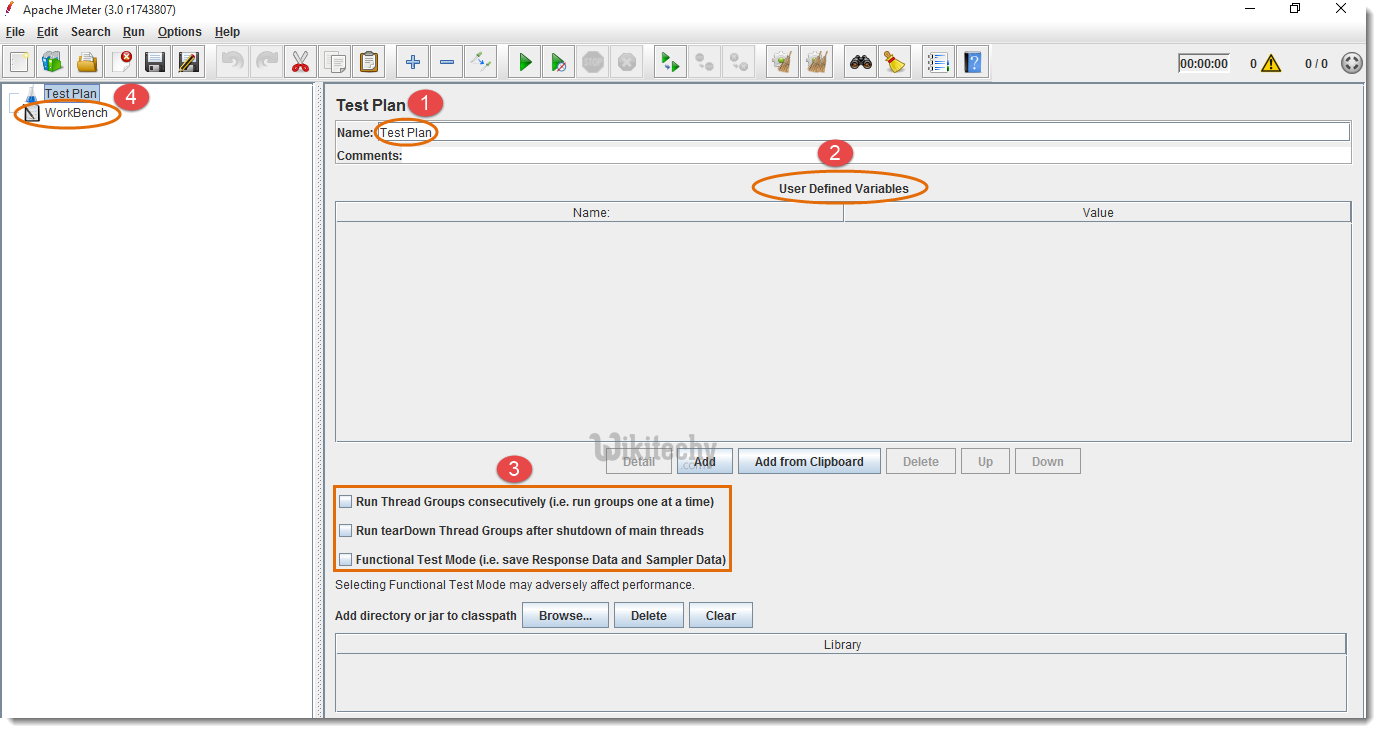Click the Add from Clipboard button
This screenshot has width=1381, height=733.
[x=808, y=461]
